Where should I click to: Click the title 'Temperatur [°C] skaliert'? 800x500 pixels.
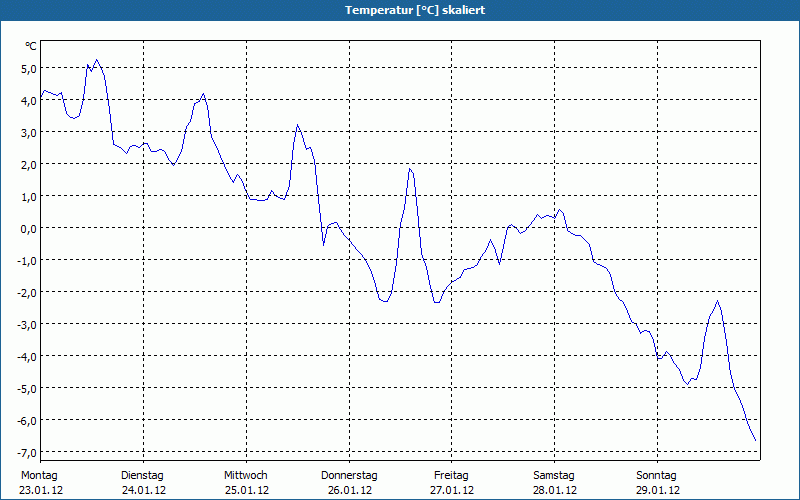pos(415,10)
